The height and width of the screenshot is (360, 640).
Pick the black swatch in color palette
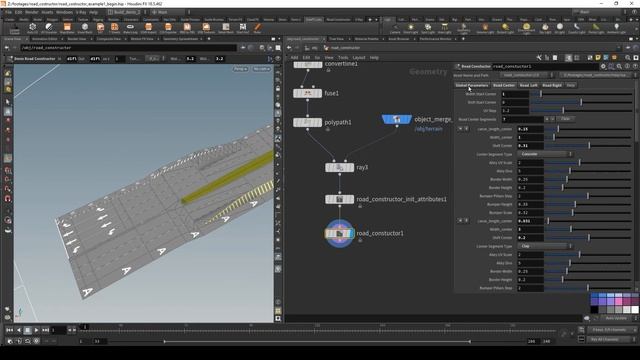595,310
